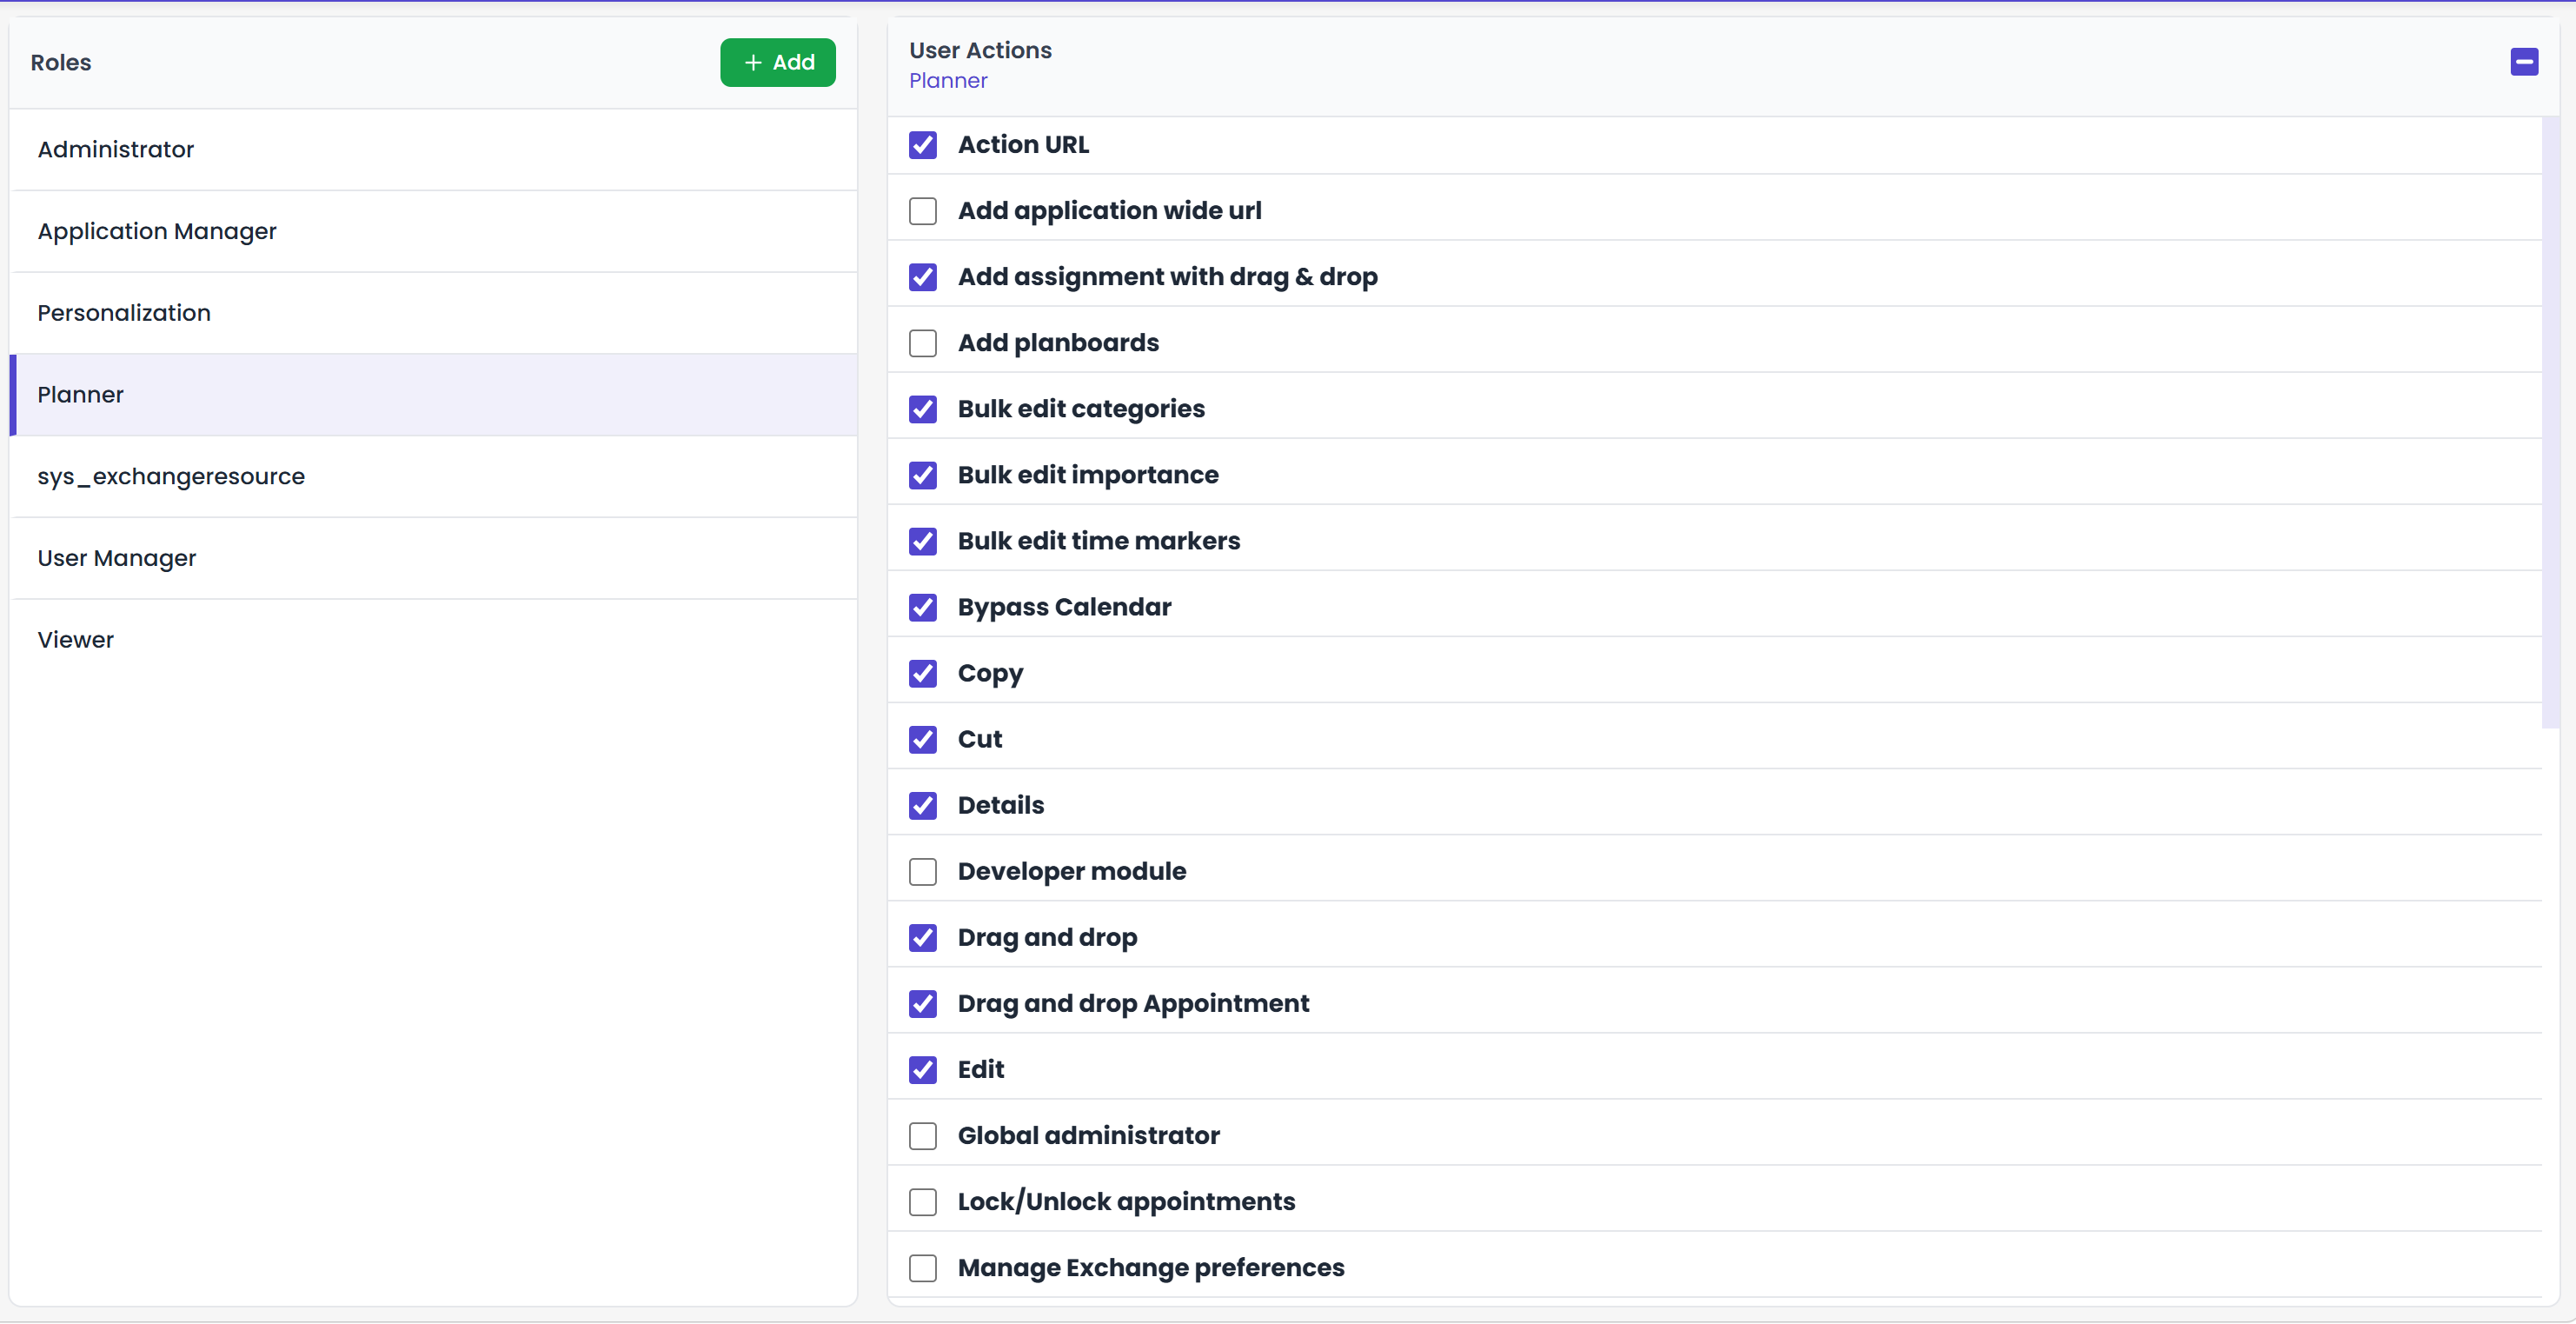The width and height of the screenshot is (2576, 1324).
Task: Select the Planner role
Action: 434,395
